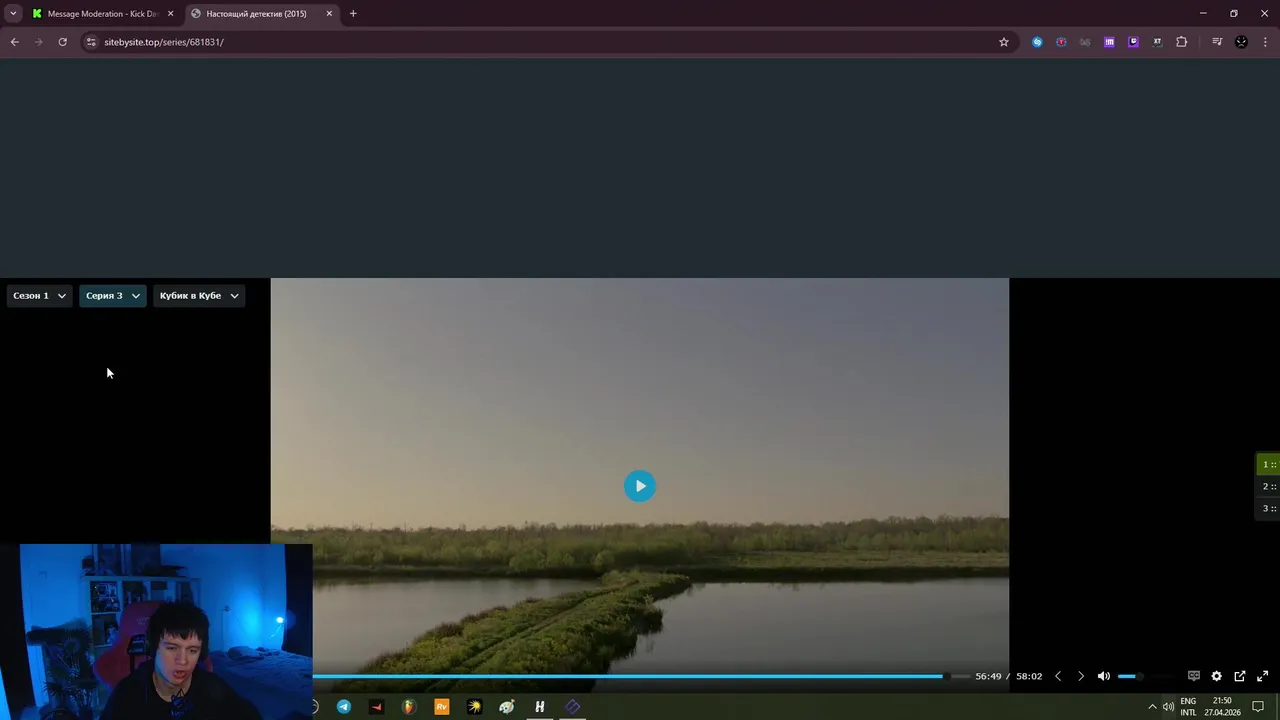Open the media controls icon in toolbar

pyautogui.click(x=1217, y=42)
